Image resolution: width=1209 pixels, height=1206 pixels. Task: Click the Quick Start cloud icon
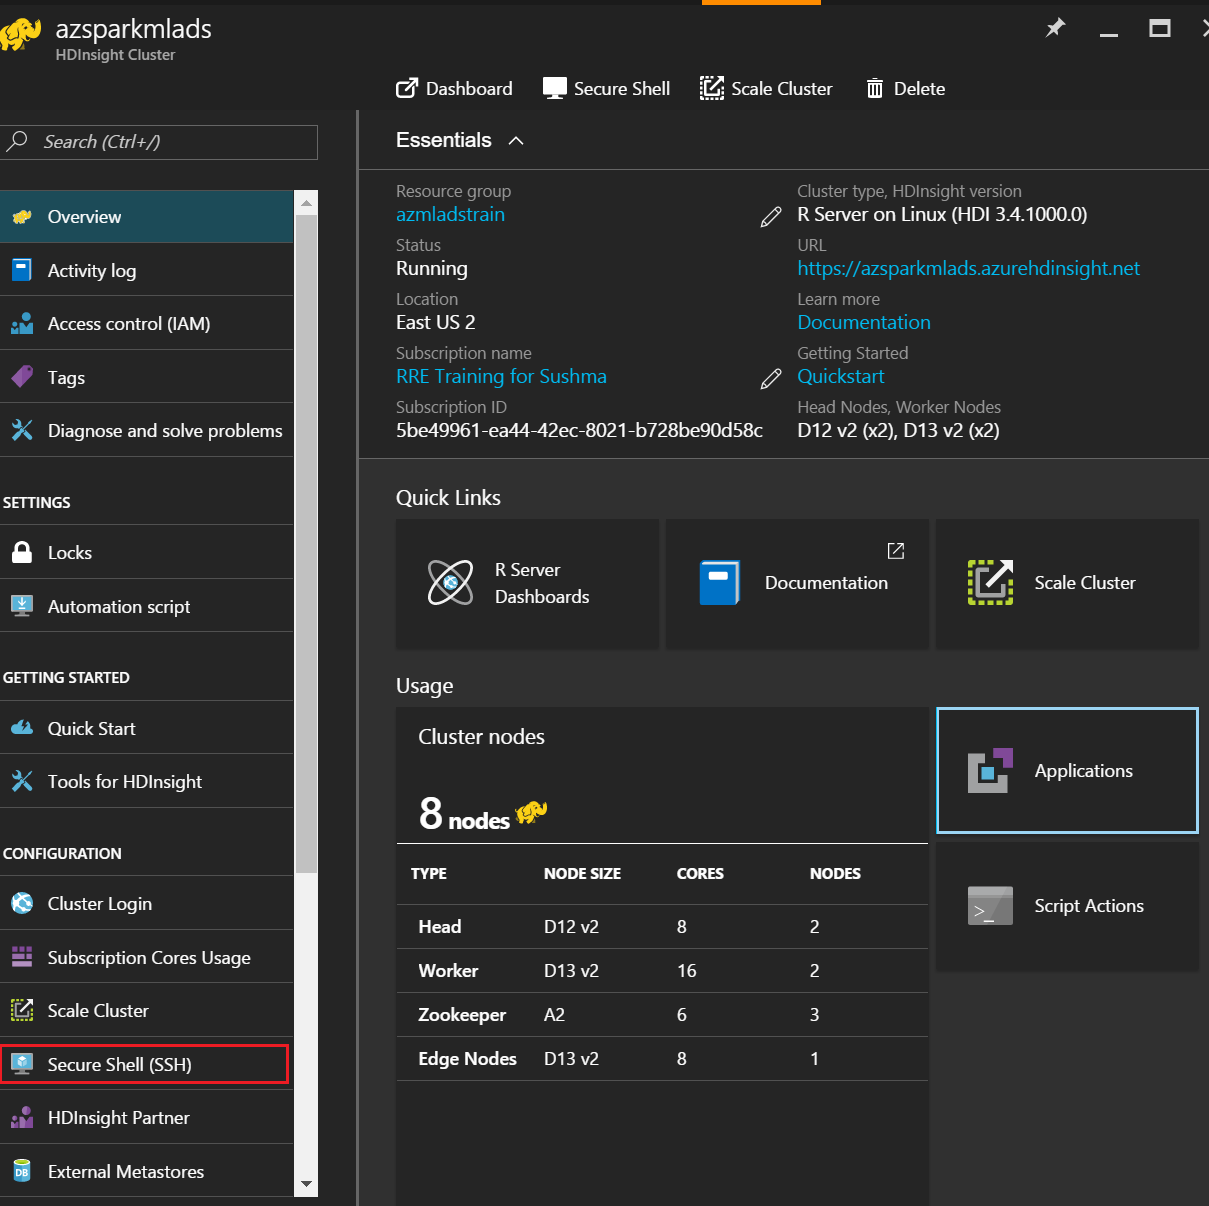[22, 728]
